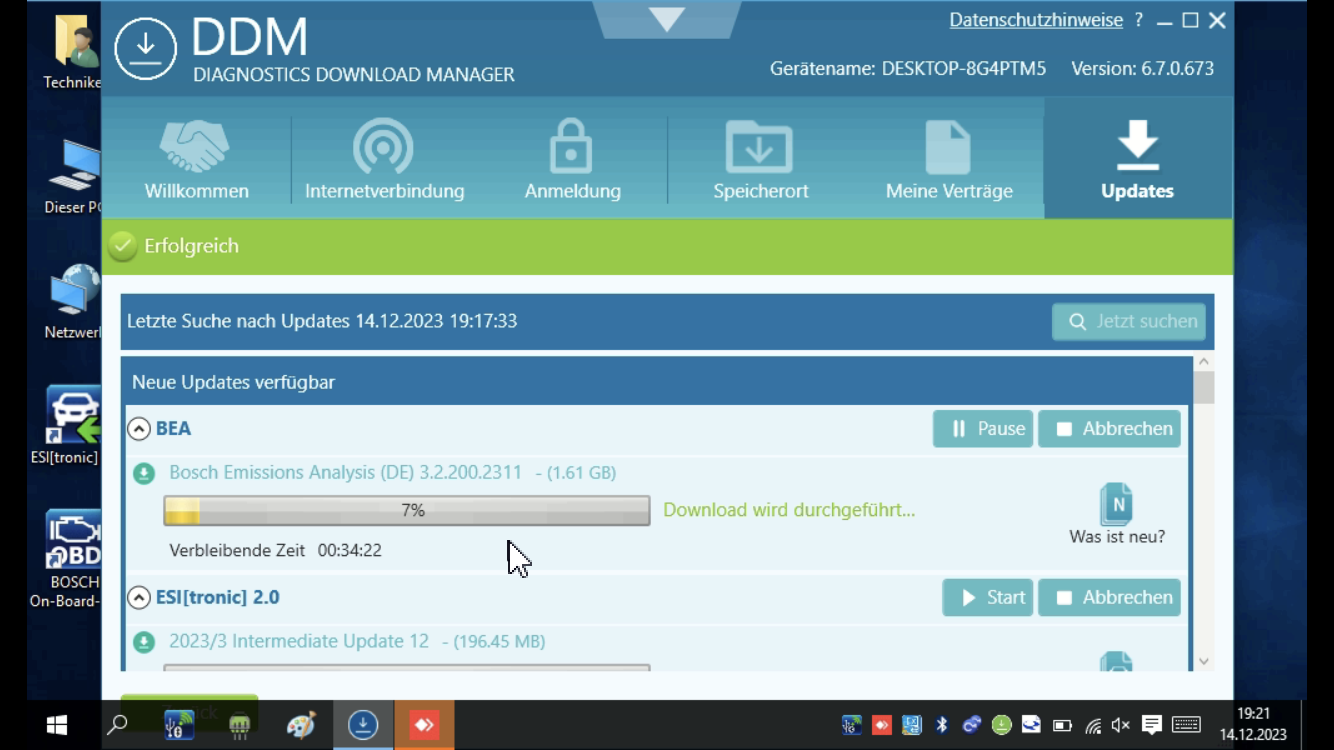Pause the BEA download
Image resolution: width=1334 pixels, height=750 pixels.
coord(983,429)
